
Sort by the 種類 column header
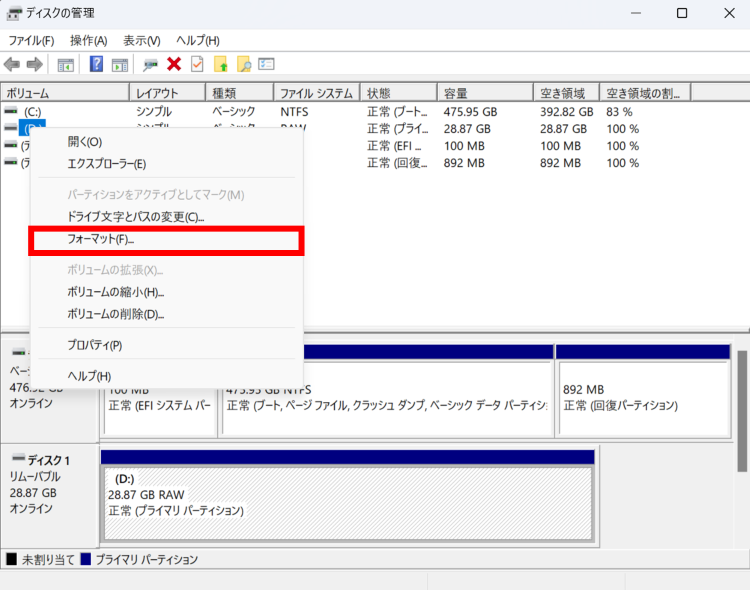240,93
